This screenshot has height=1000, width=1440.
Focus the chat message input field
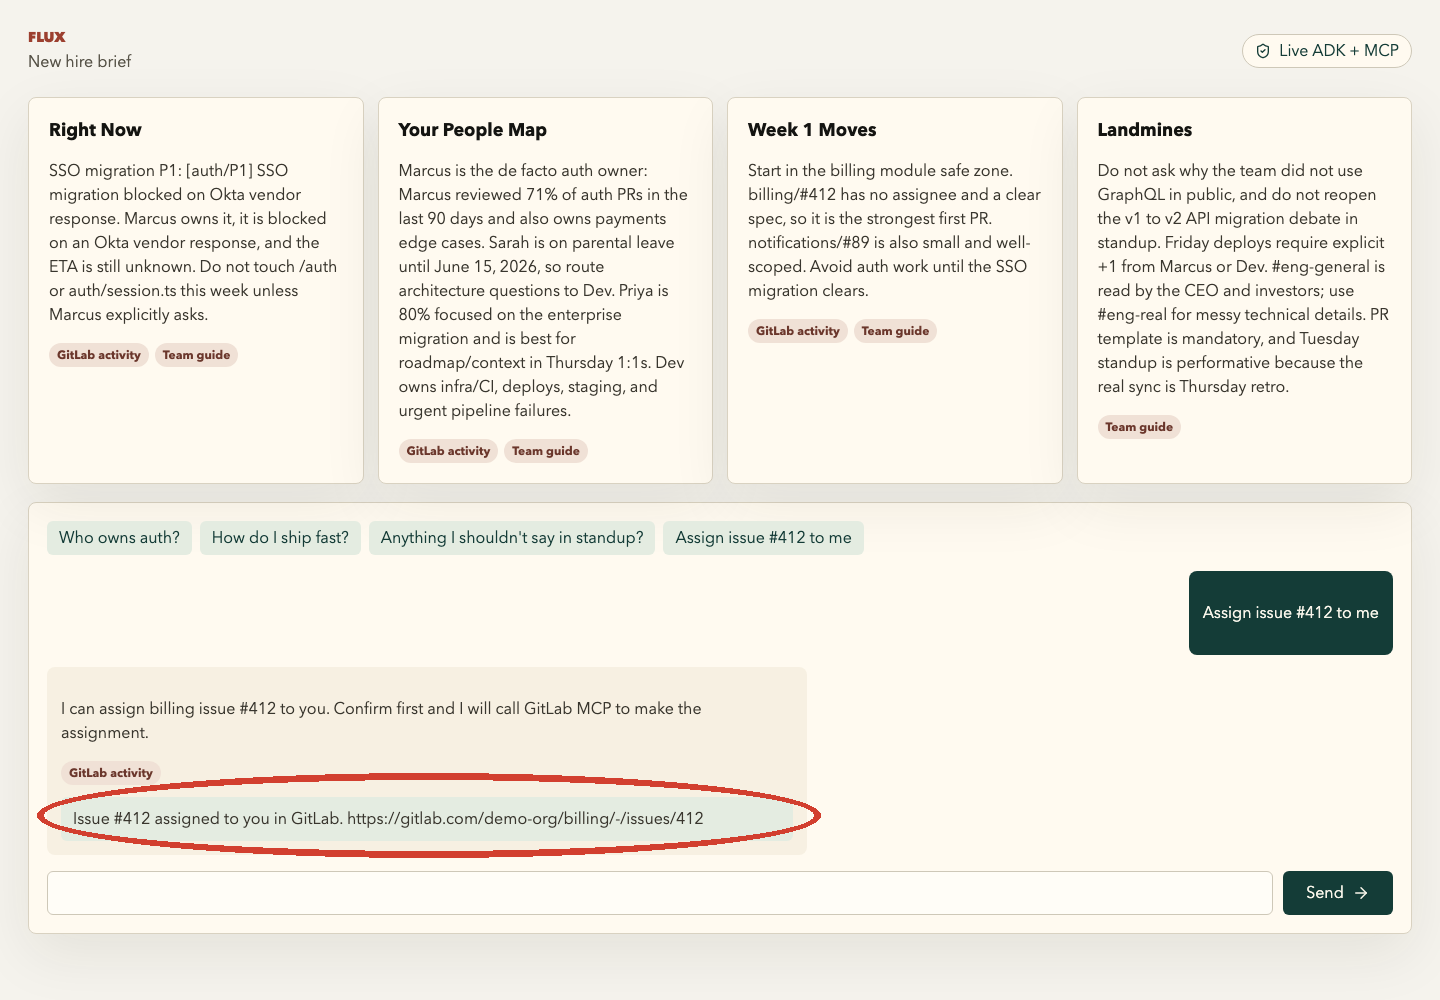click(x=659, y=893)
